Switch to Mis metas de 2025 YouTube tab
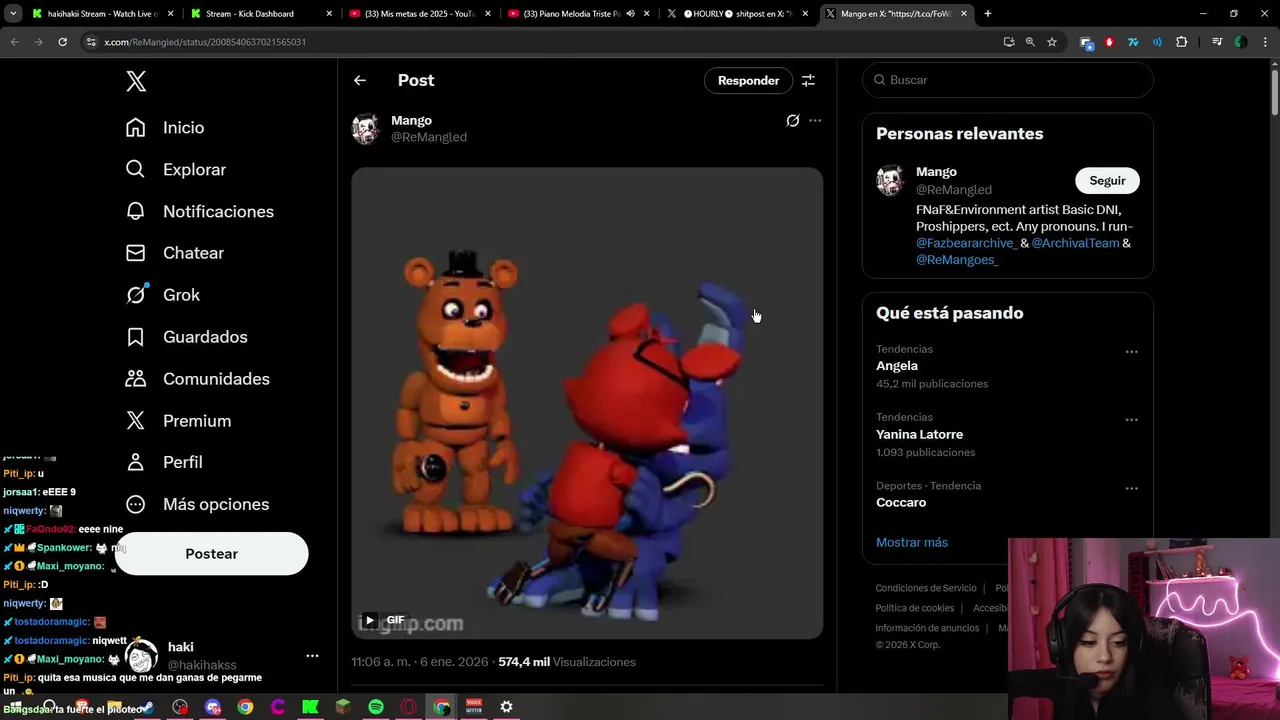The width and height of the screenshot is (1280, 720). pos(418,14)
